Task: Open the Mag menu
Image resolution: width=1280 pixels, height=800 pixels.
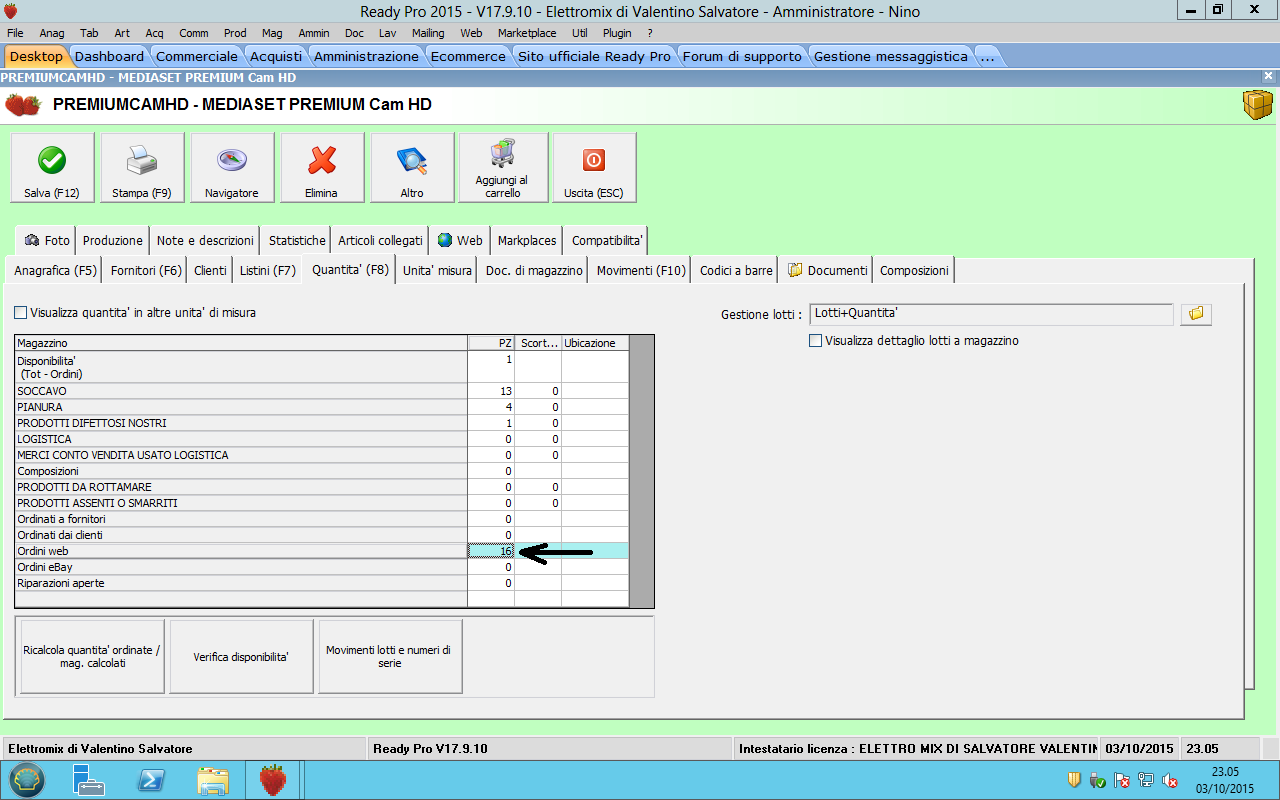Action: (274, 33)
